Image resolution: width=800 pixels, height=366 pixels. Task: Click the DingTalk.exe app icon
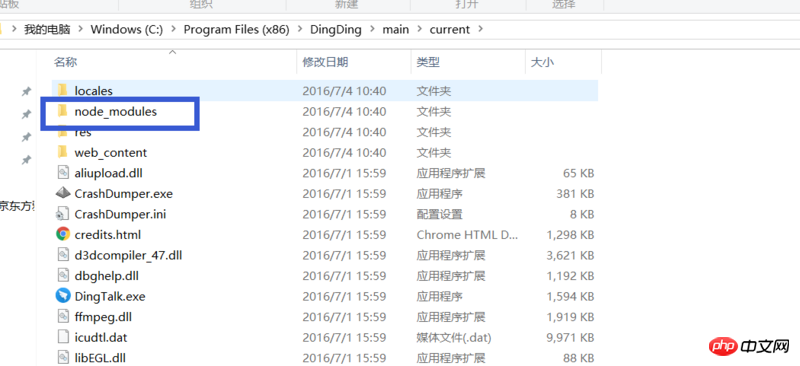coord(63,296)
